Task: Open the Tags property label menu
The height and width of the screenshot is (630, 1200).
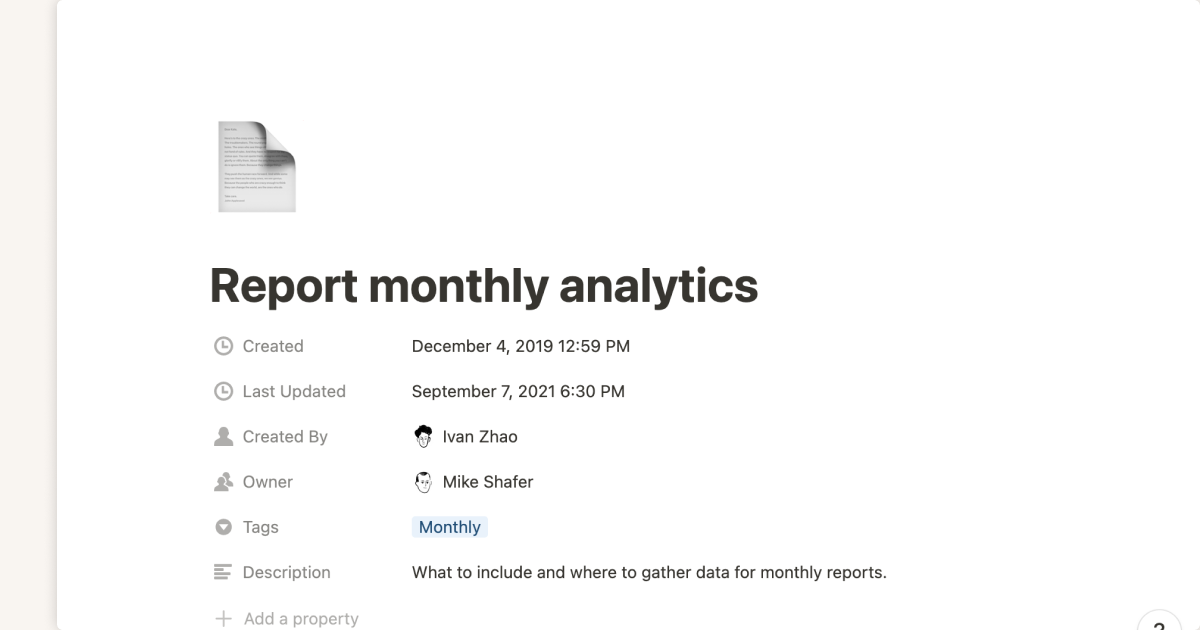Action: (x=260, y=527)
